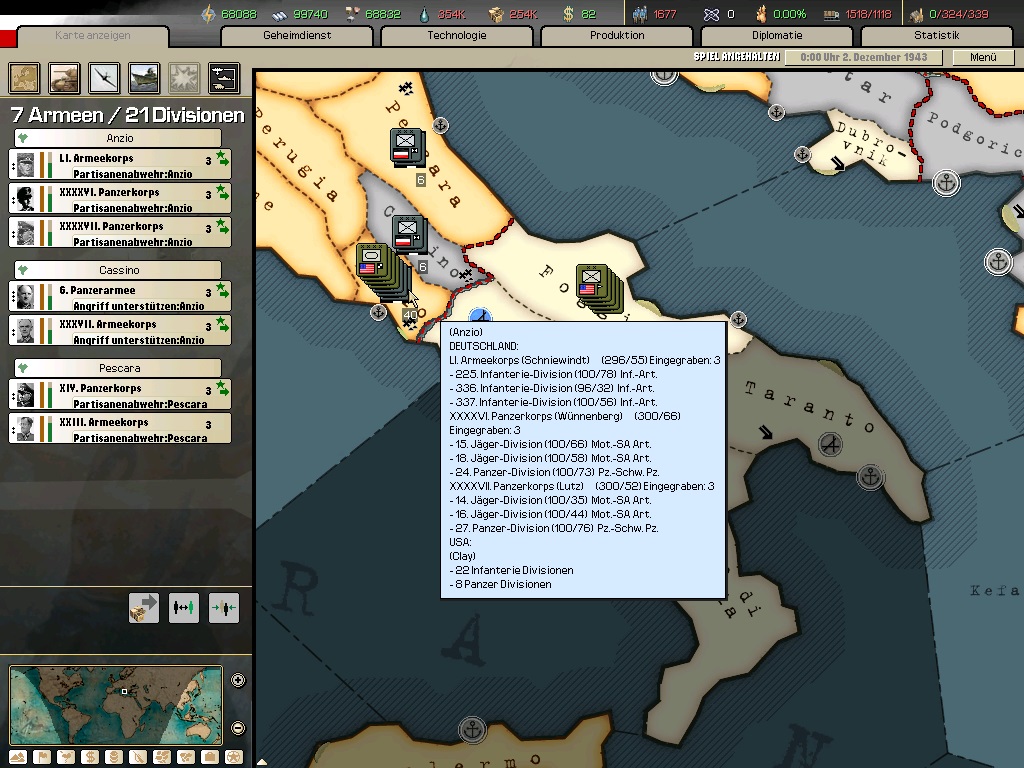Screen dimensions: 1024x768
Task: Click the world minimap
Action: pyautogui.click(x=116, y=705)
